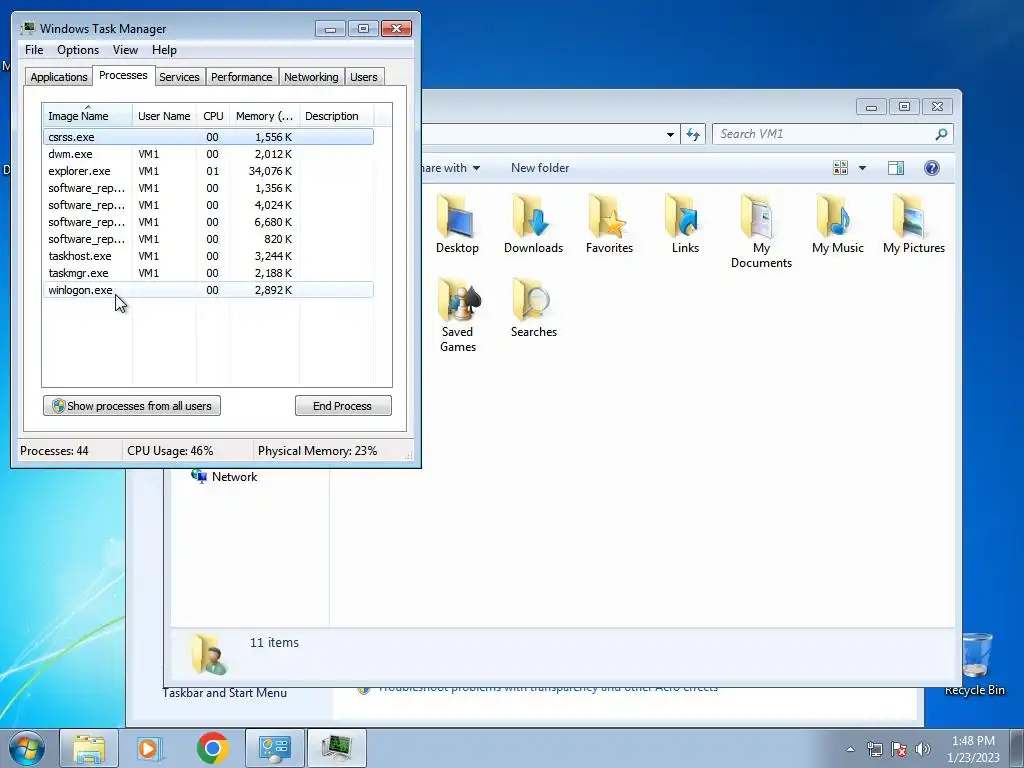
Task: Click the End Process button
Action: (343, 406)
